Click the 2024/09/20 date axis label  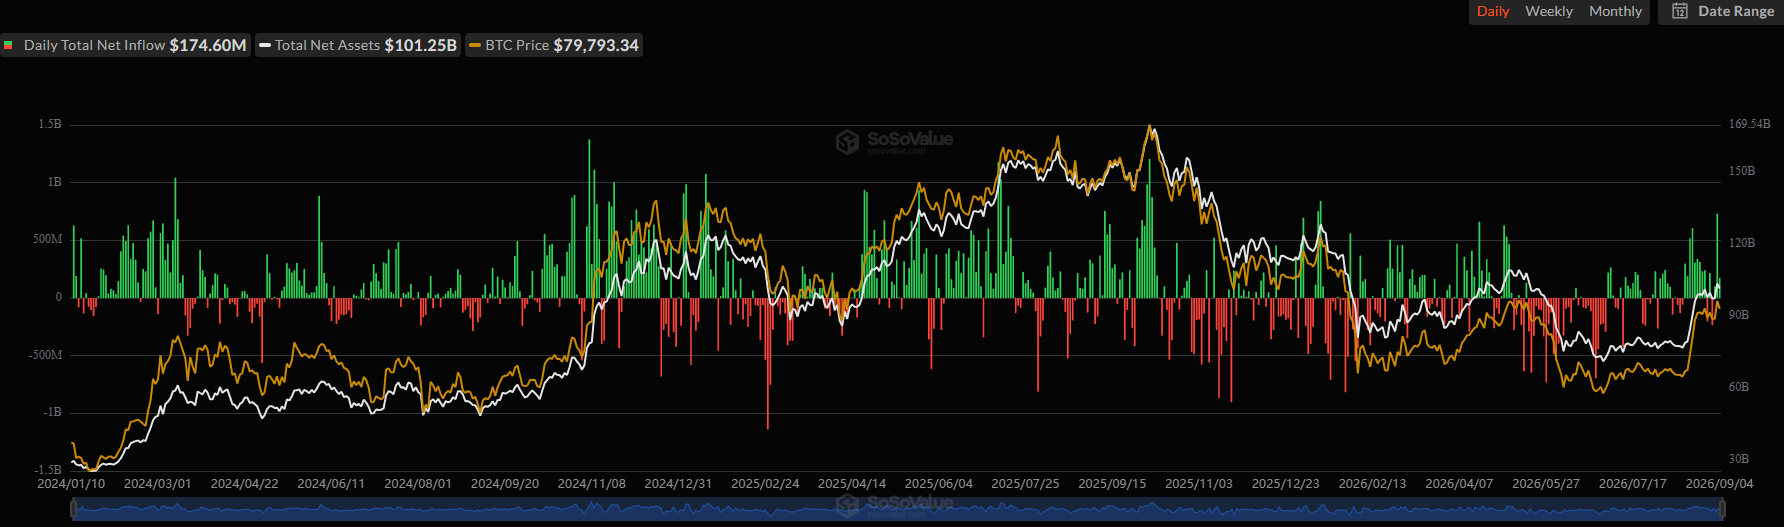click(x=505, y=483)
